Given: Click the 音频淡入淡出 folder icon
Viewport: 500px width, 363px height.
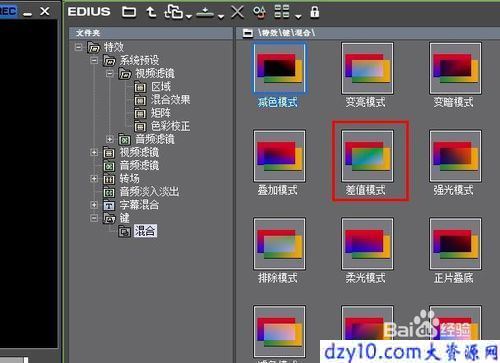Looking at the screenshot, I should point(109,192).
